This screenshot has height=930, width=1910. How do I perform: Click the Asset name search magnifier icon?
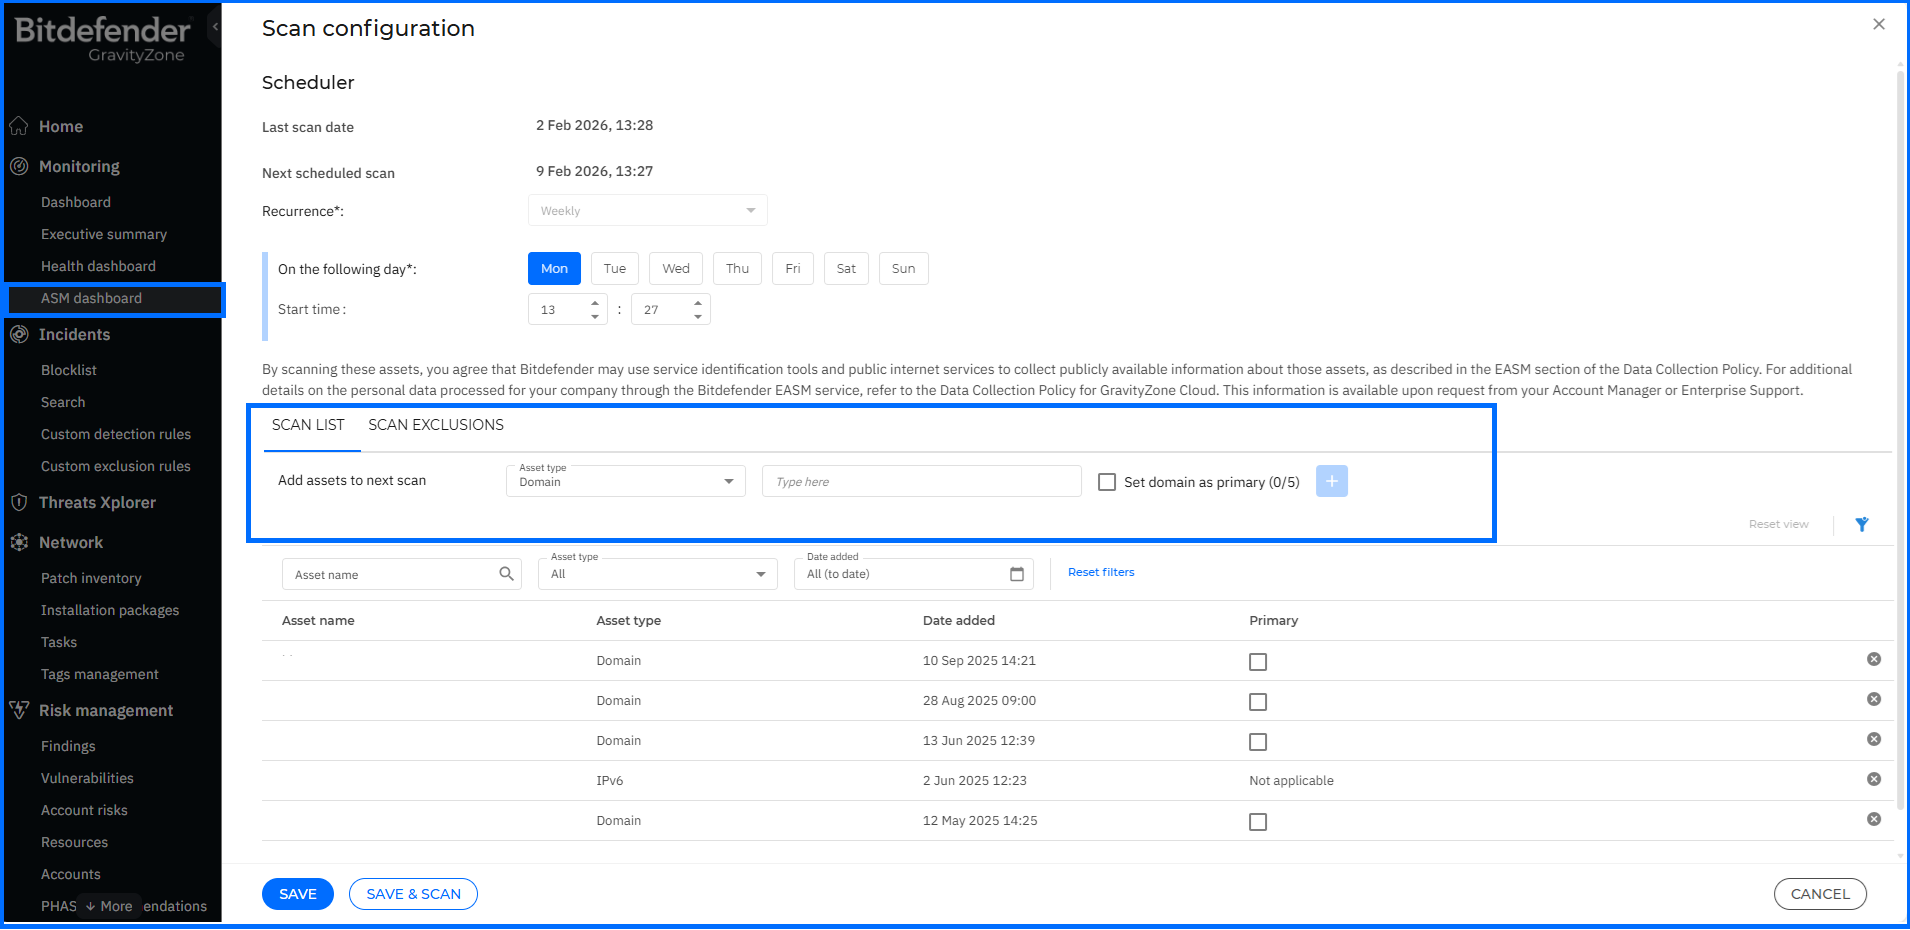pyautogui.click(x=506, y=574)
